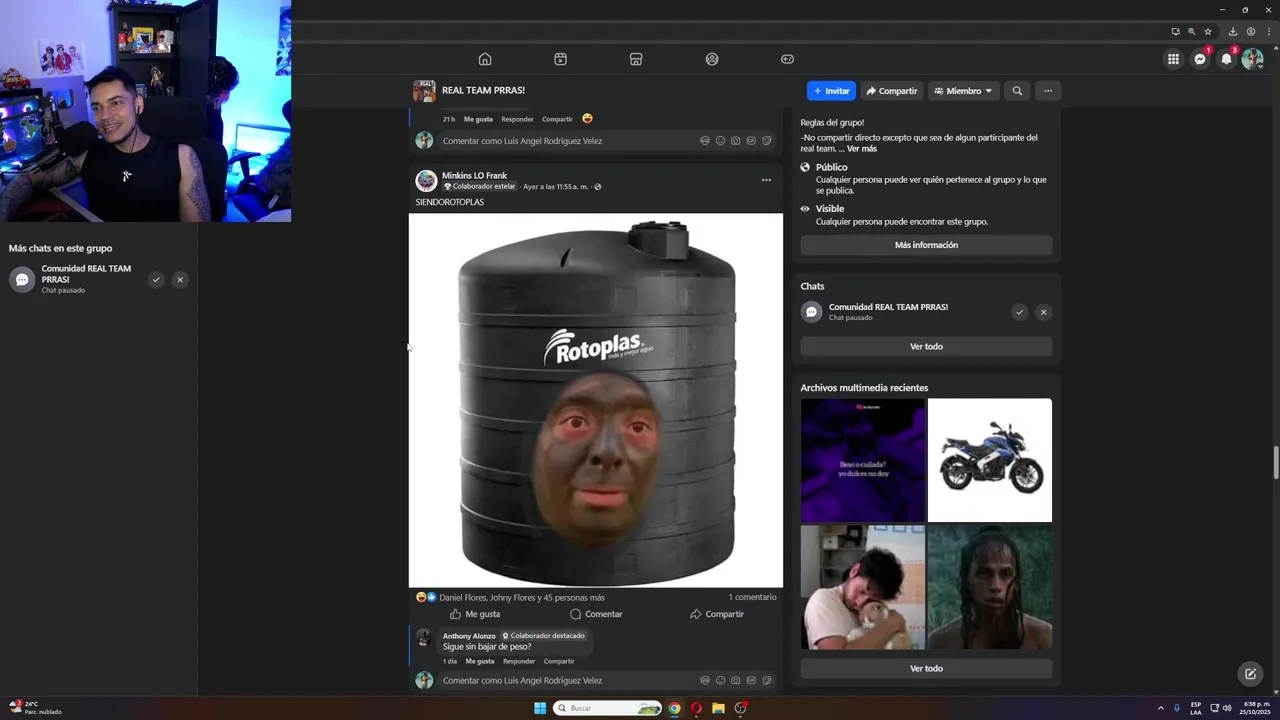This screenshot has width=1280, height=720.
Task: Expand group rules with Ver más
Action: tap(862, 148)
